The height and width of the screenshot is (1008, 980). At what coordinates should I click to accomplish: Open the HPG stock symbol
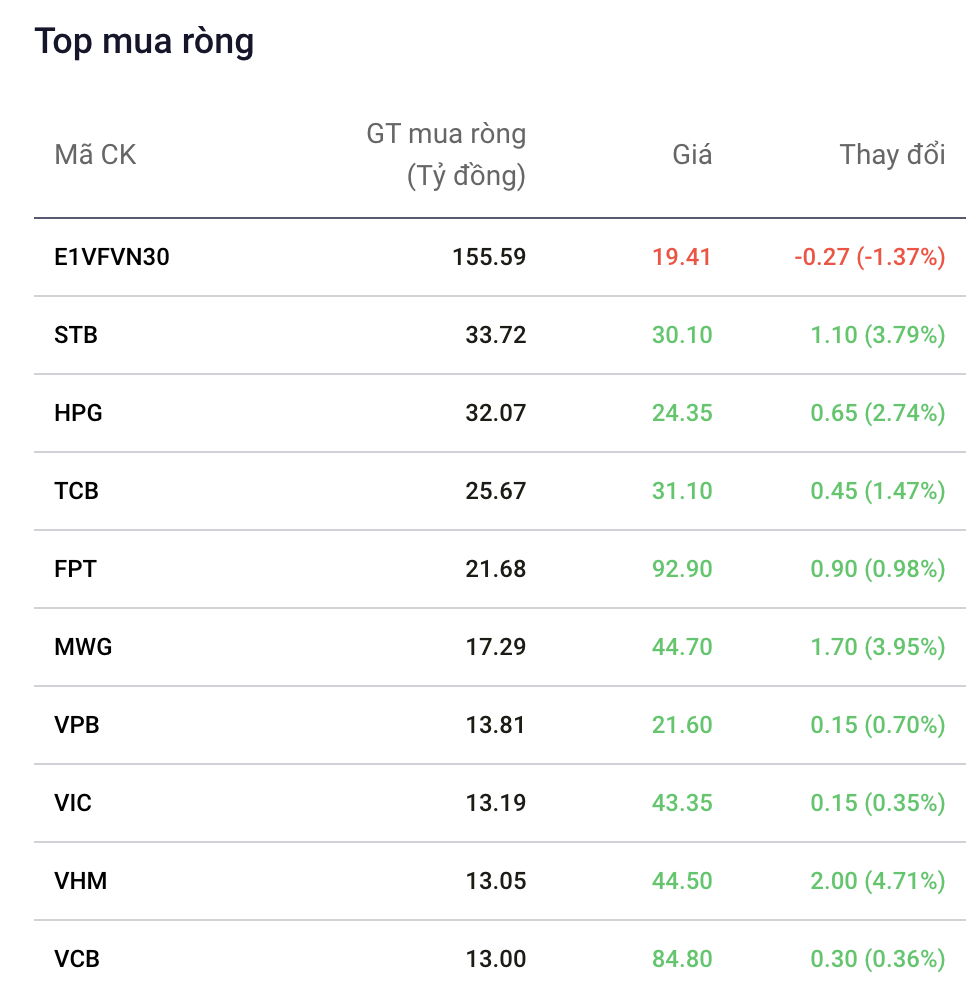click(x=78, y=413)
